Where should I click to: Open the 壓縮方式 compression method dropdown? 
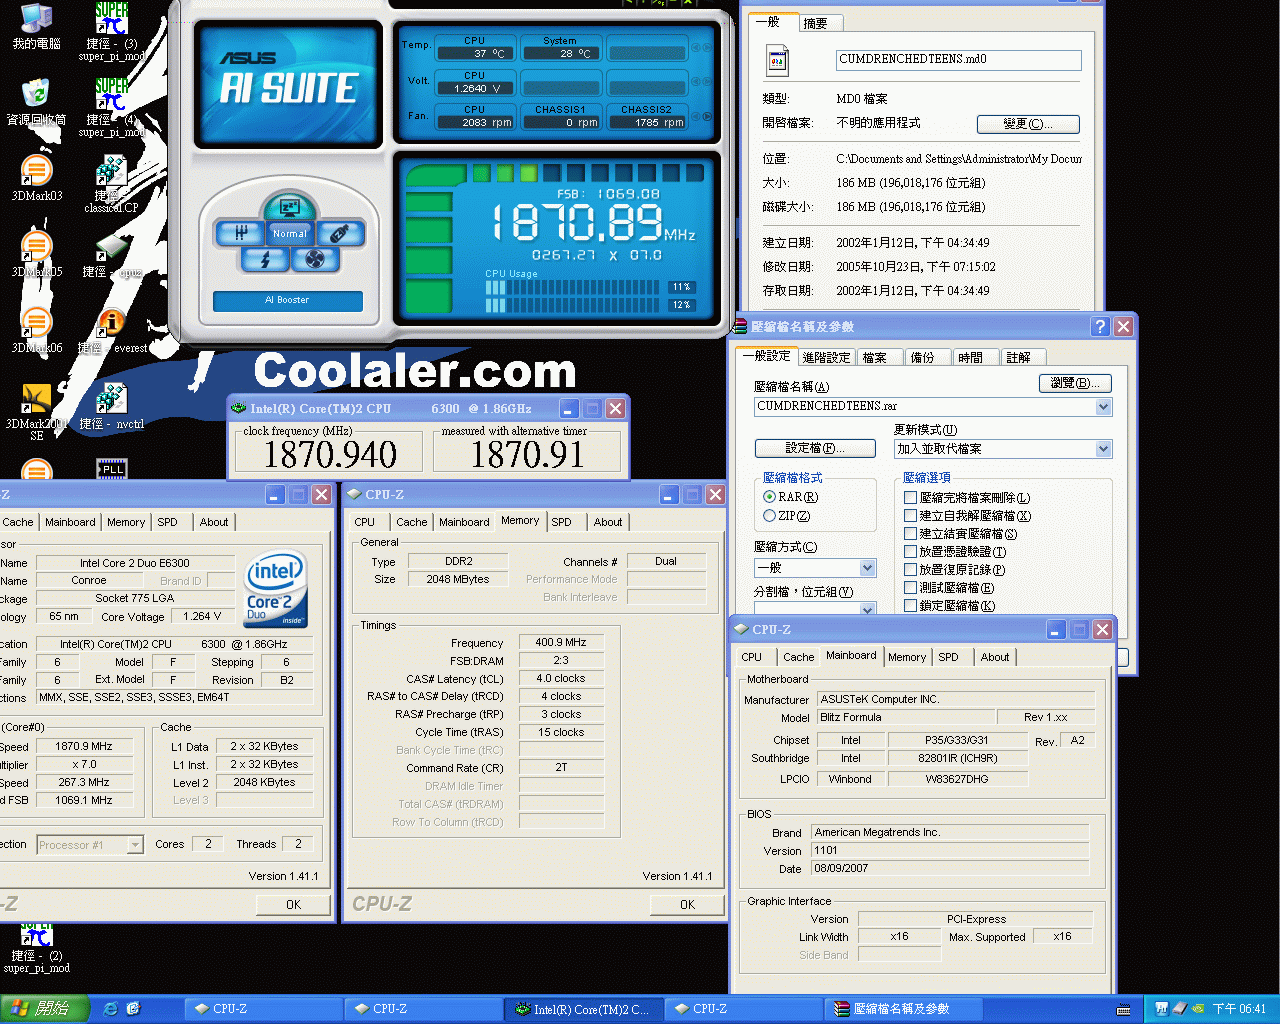pyautogui.click(x=867, y=568)
